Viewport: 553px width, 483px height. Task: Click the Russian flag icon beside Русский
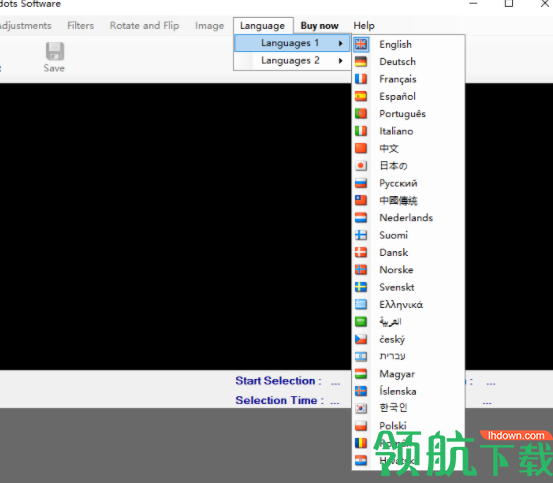click(361, 183)
